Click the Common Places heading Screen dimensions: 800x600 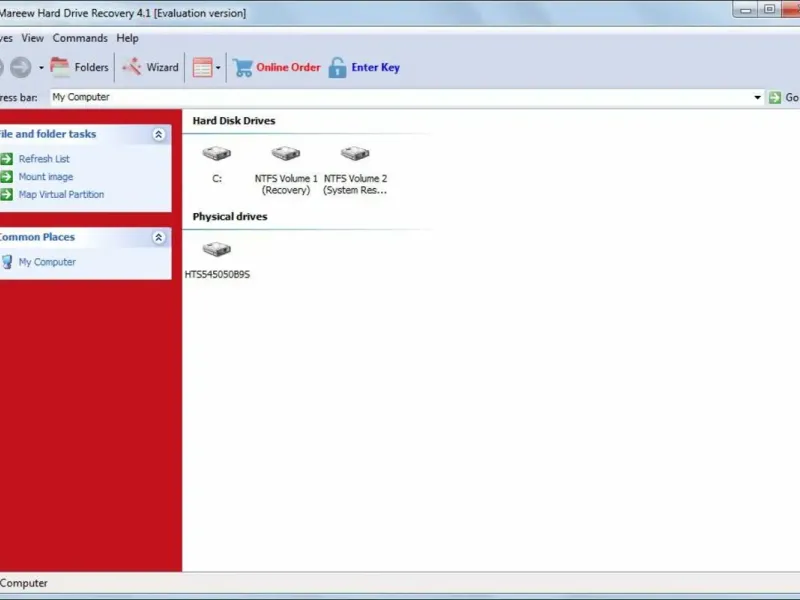coord(37,237)
